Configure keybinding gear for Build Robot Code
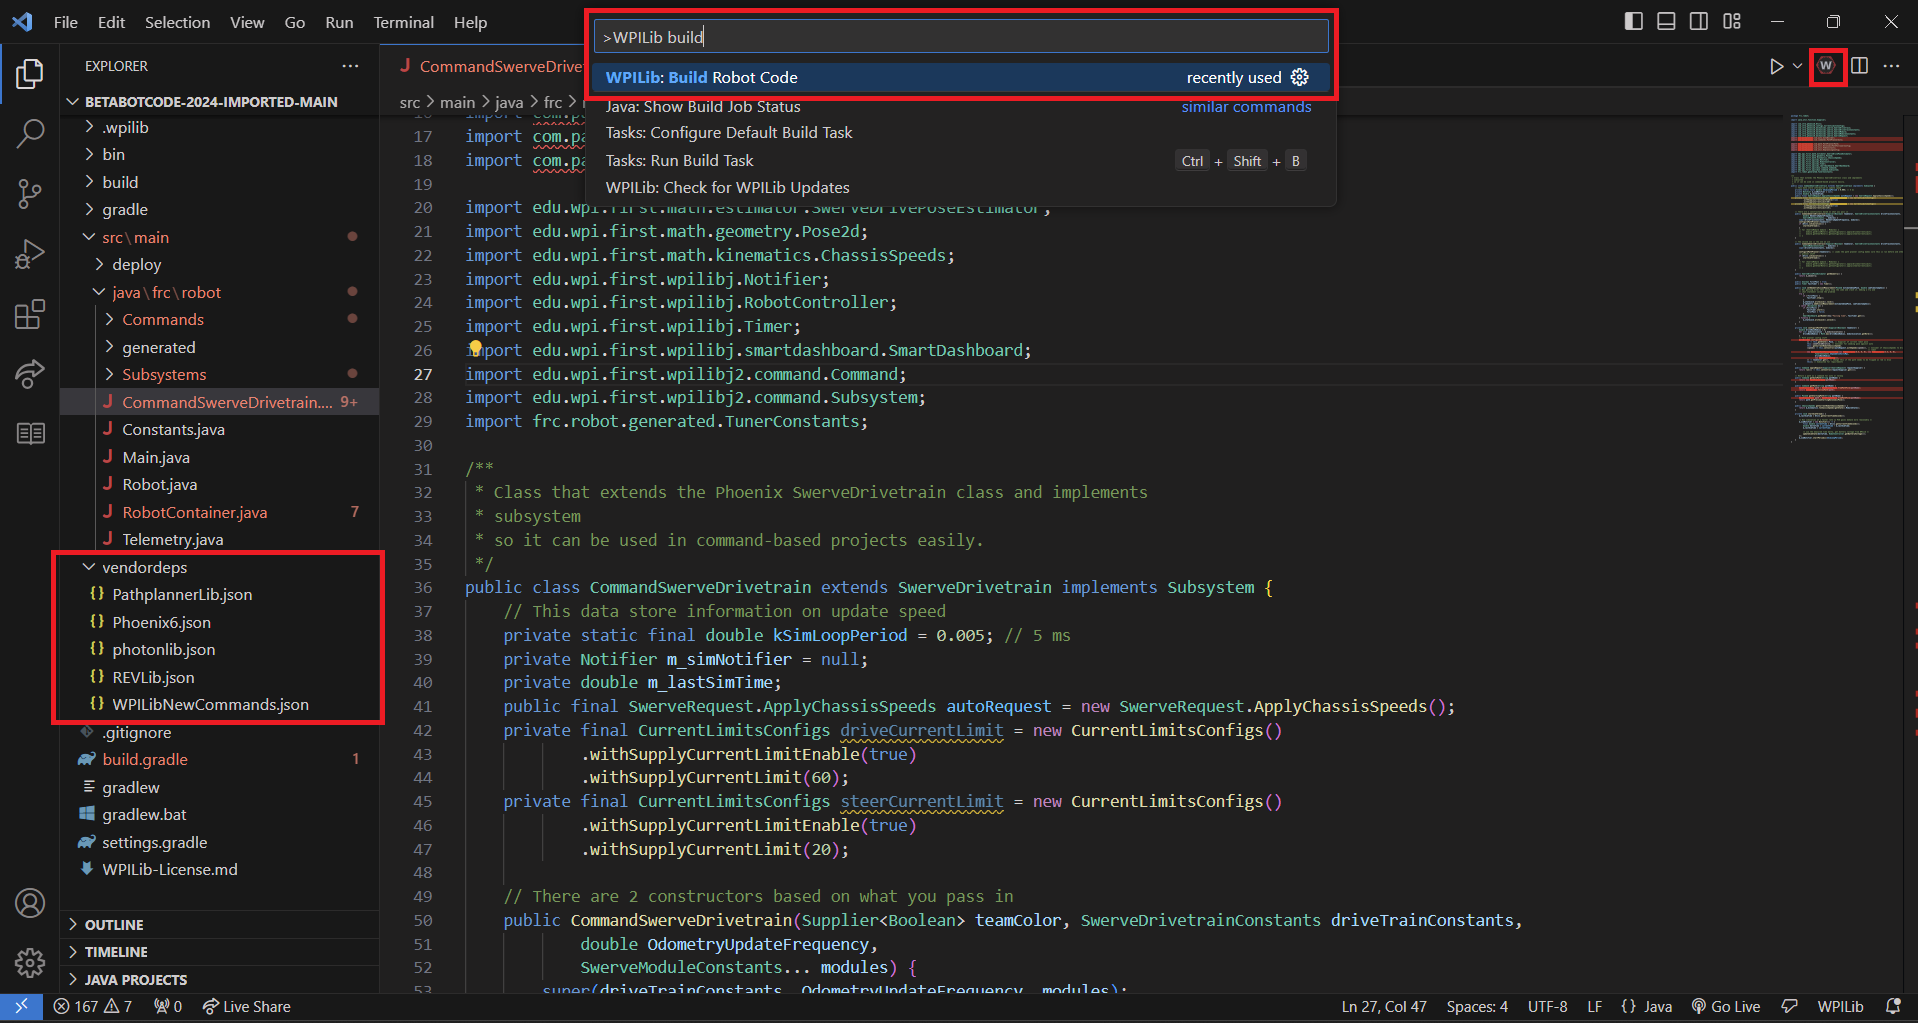This screenshot has width=1918, height=1023. click(1300, 77)
